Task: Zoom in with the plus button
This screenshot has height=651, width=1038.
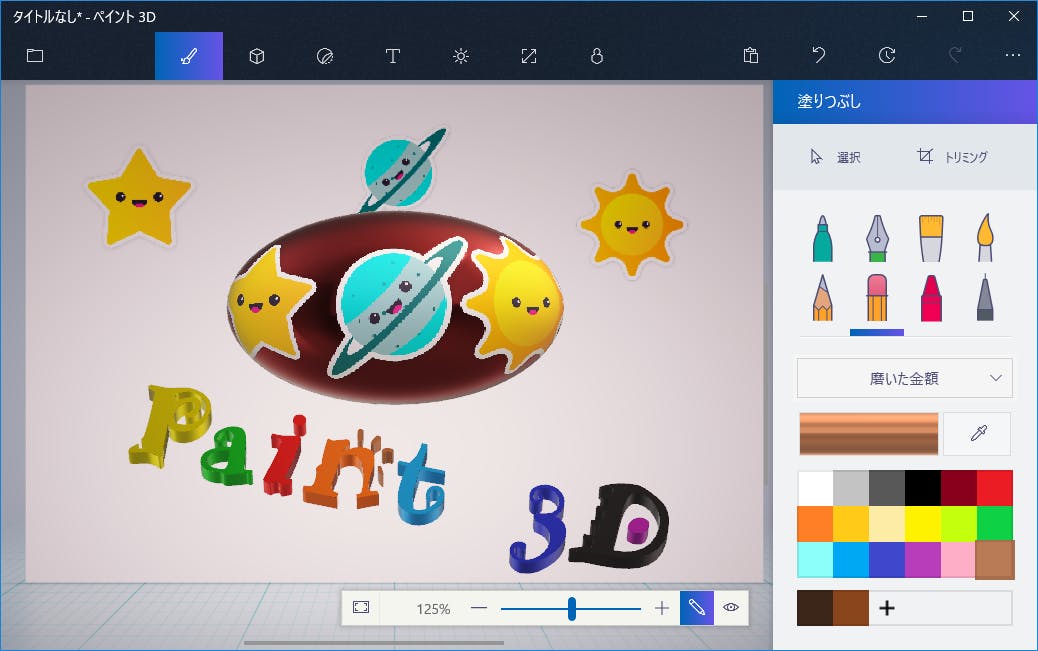Action: [x=661, y=608]
